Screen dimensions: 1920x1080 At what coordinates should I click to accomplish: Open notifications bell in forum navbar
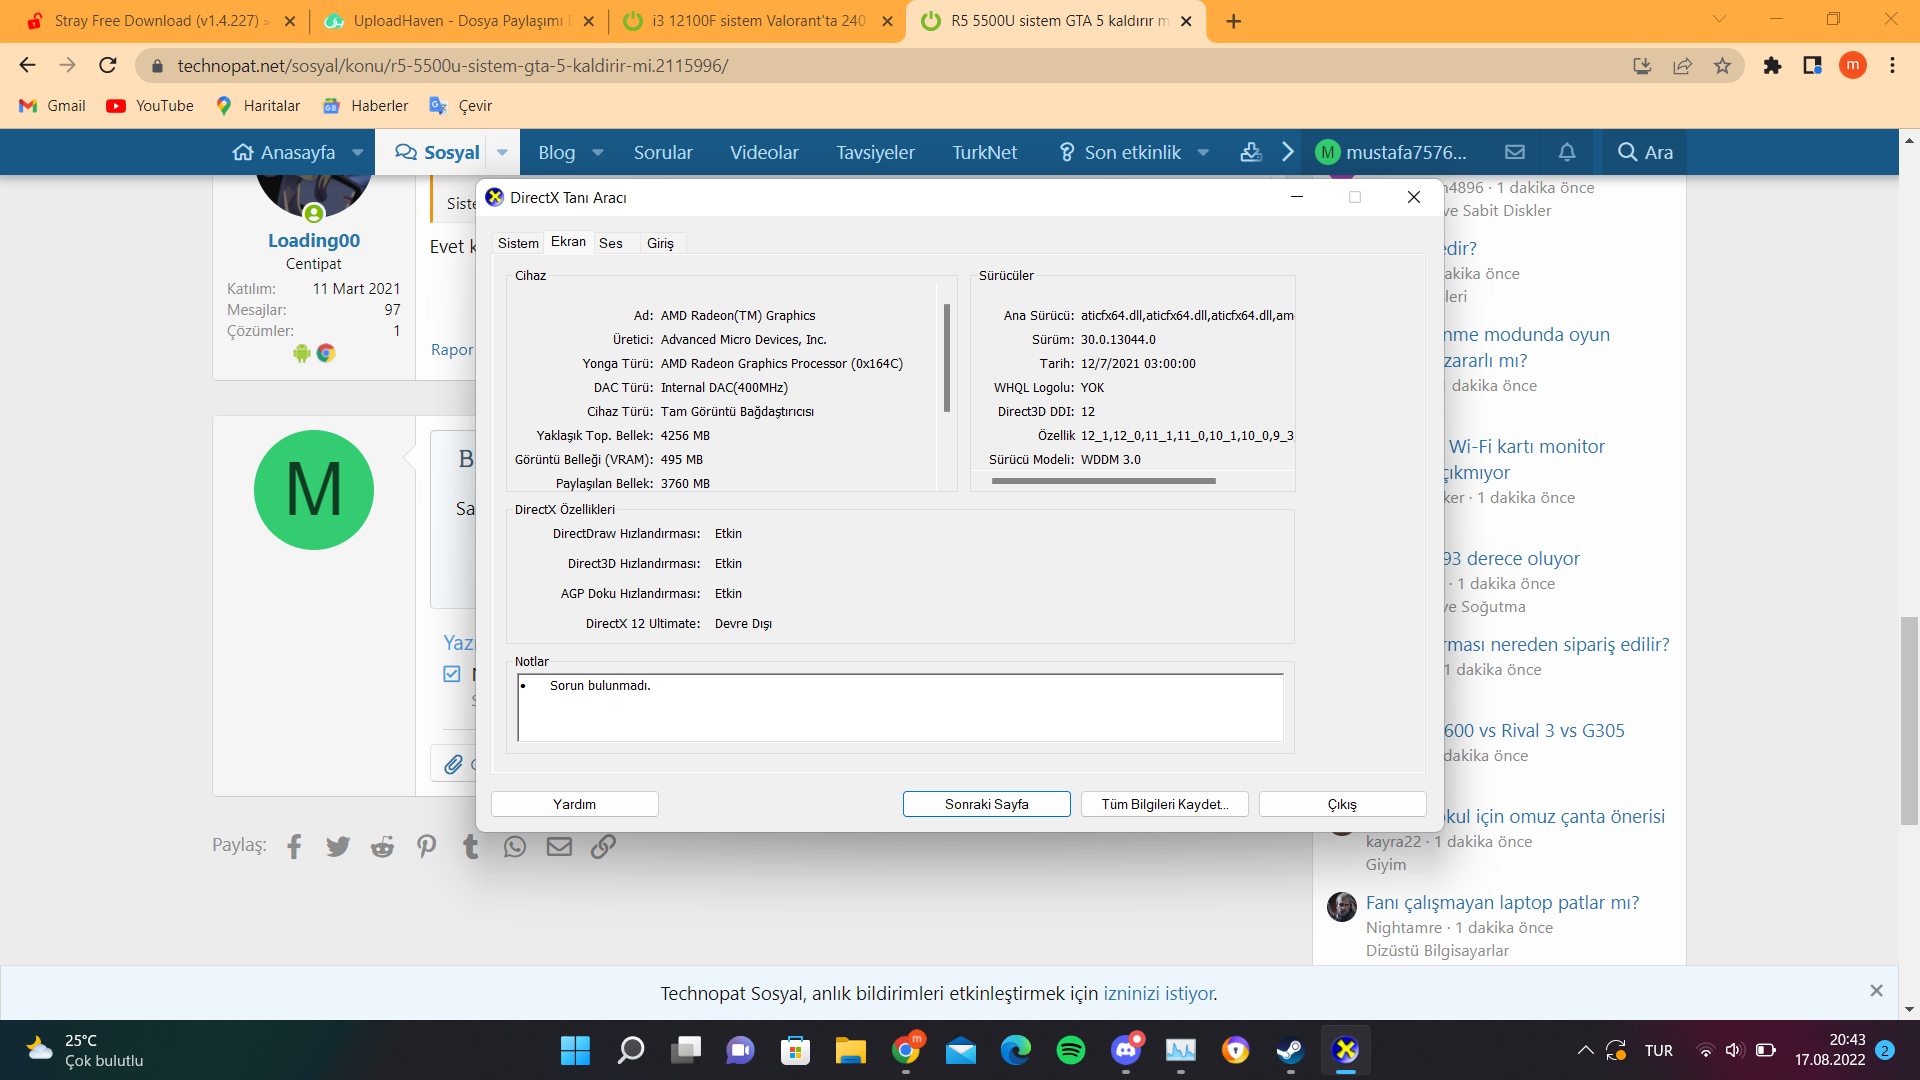tap(1567, 152)
